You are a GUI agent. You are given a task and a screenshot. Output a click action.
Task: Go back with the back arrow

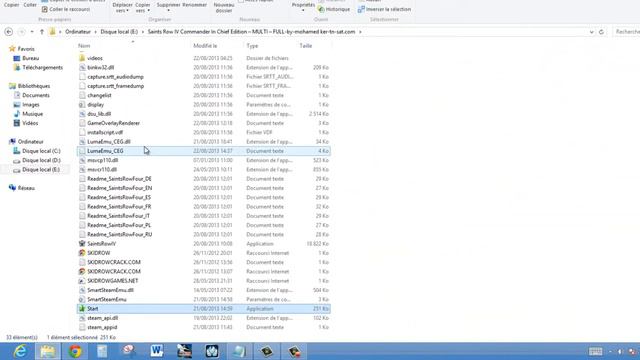coord(9,31)
